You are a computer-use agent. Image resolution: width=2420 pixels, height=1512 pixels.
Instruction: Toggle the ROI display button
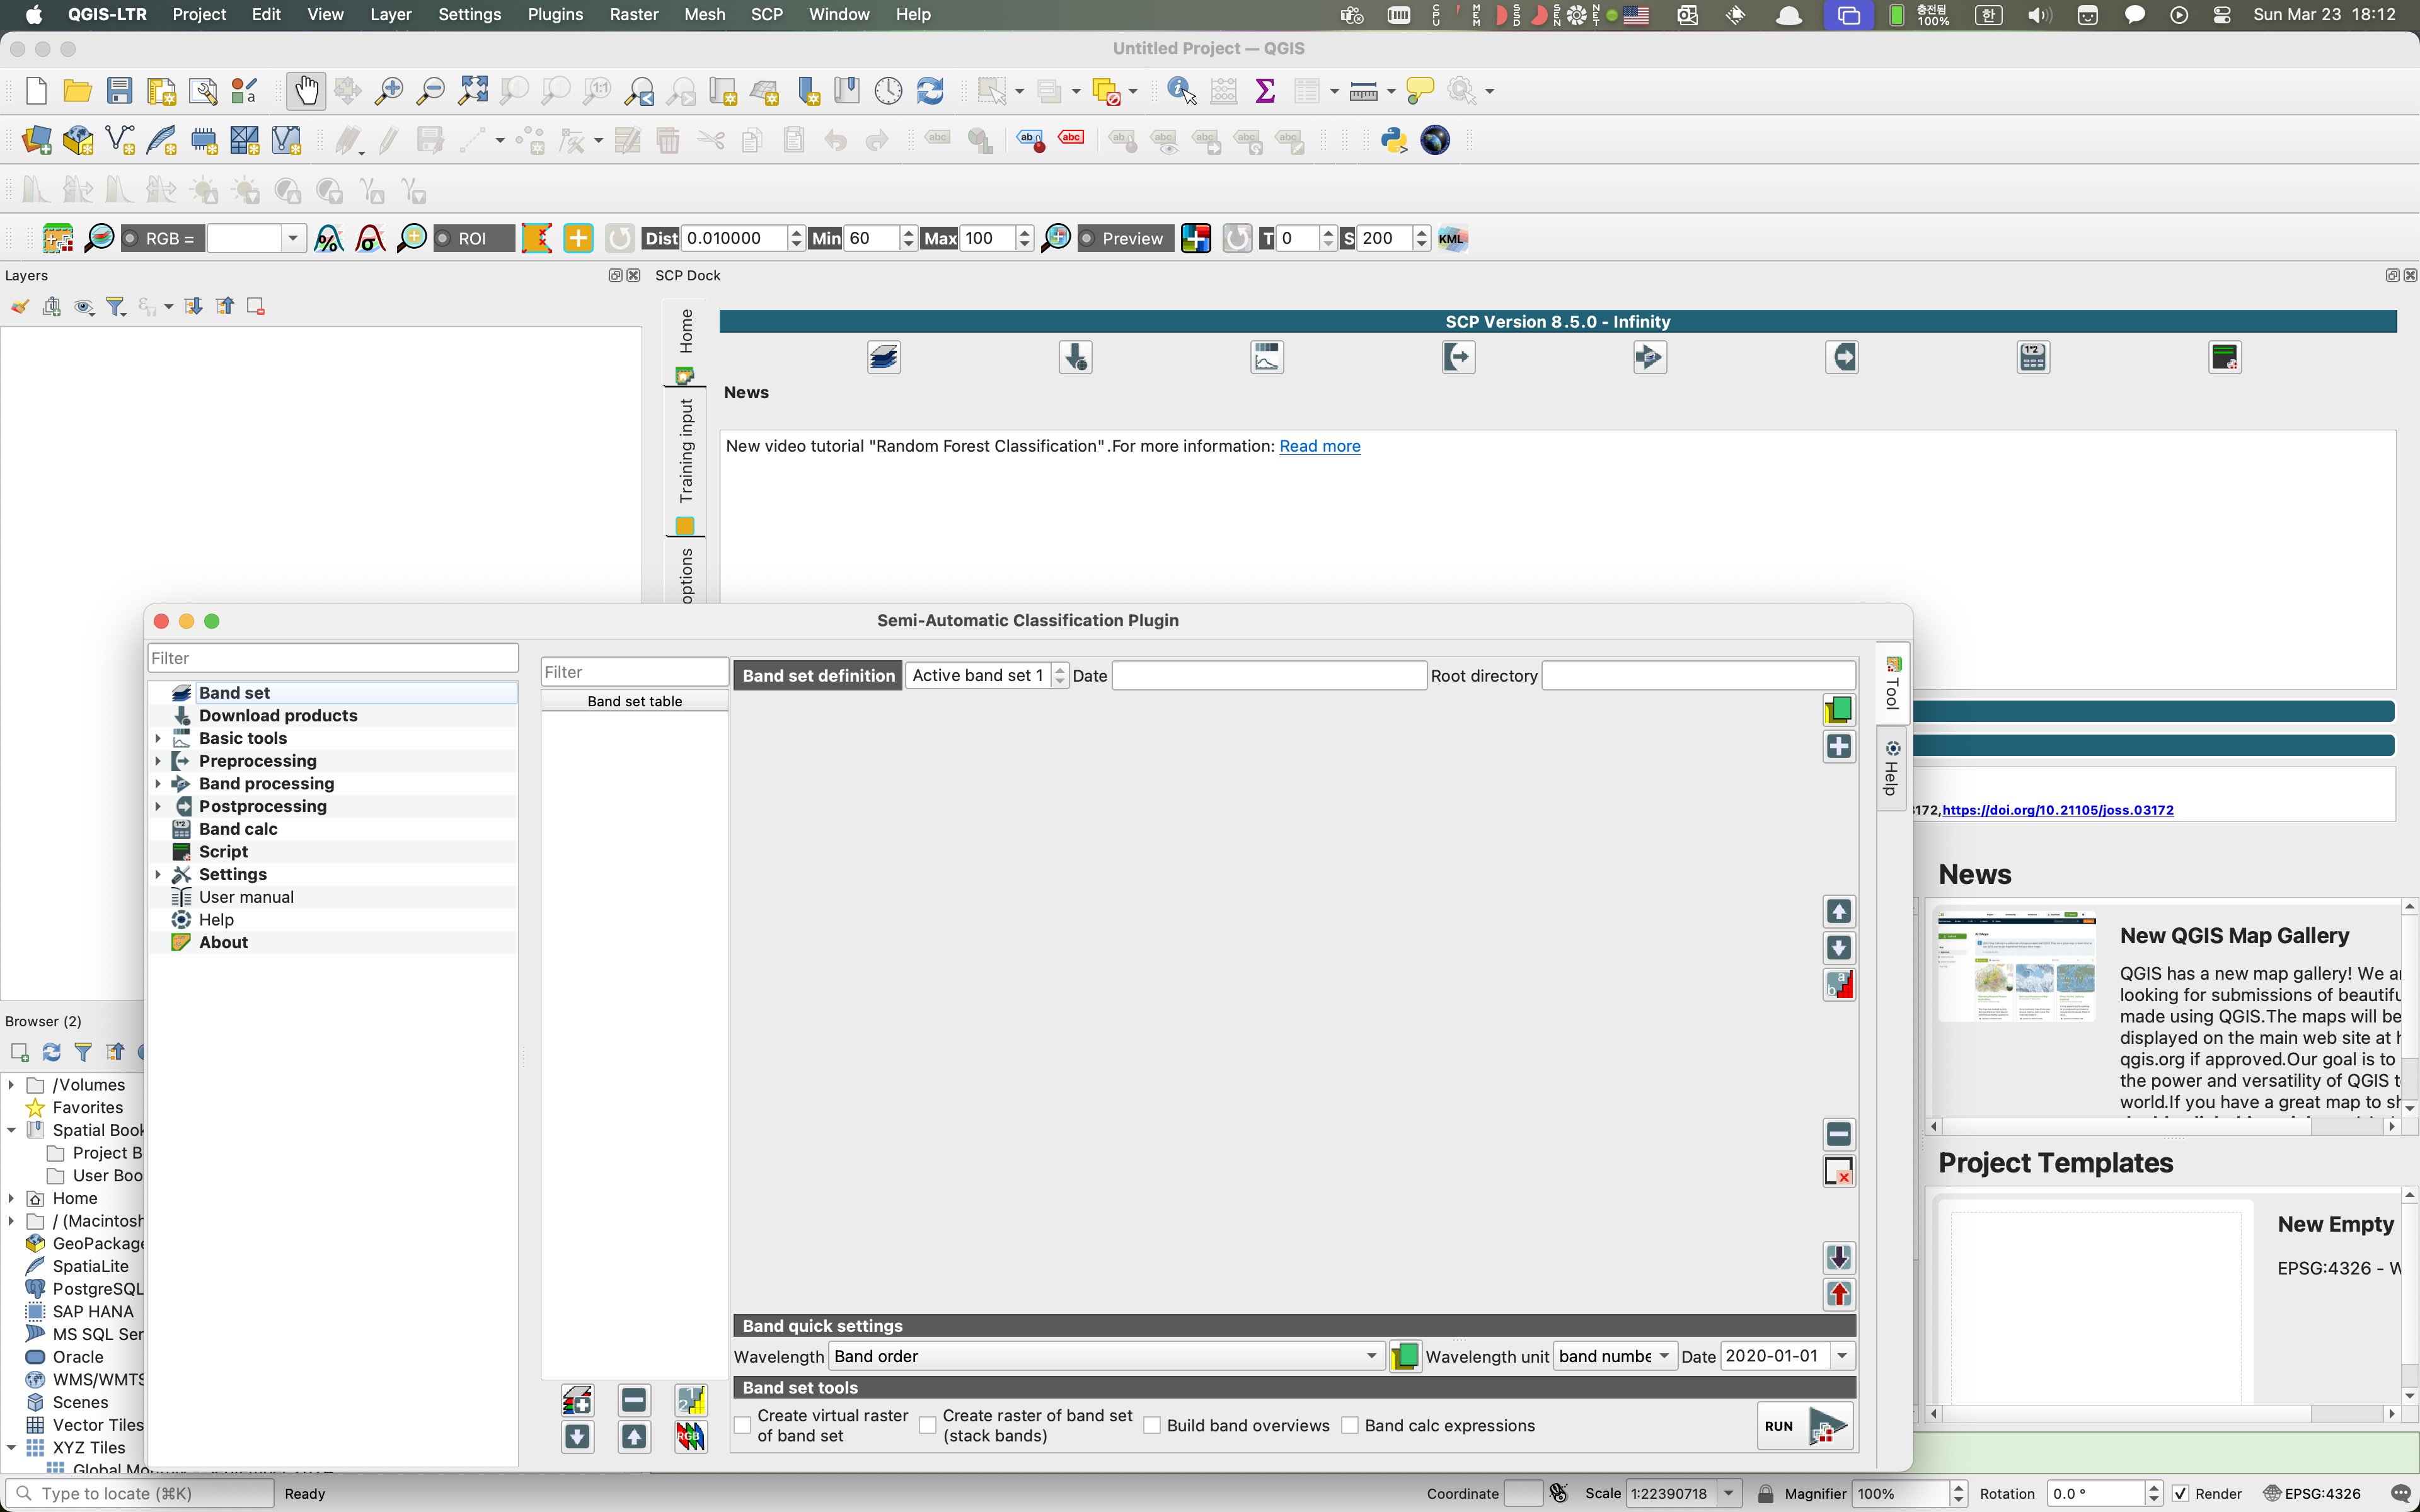473,239
